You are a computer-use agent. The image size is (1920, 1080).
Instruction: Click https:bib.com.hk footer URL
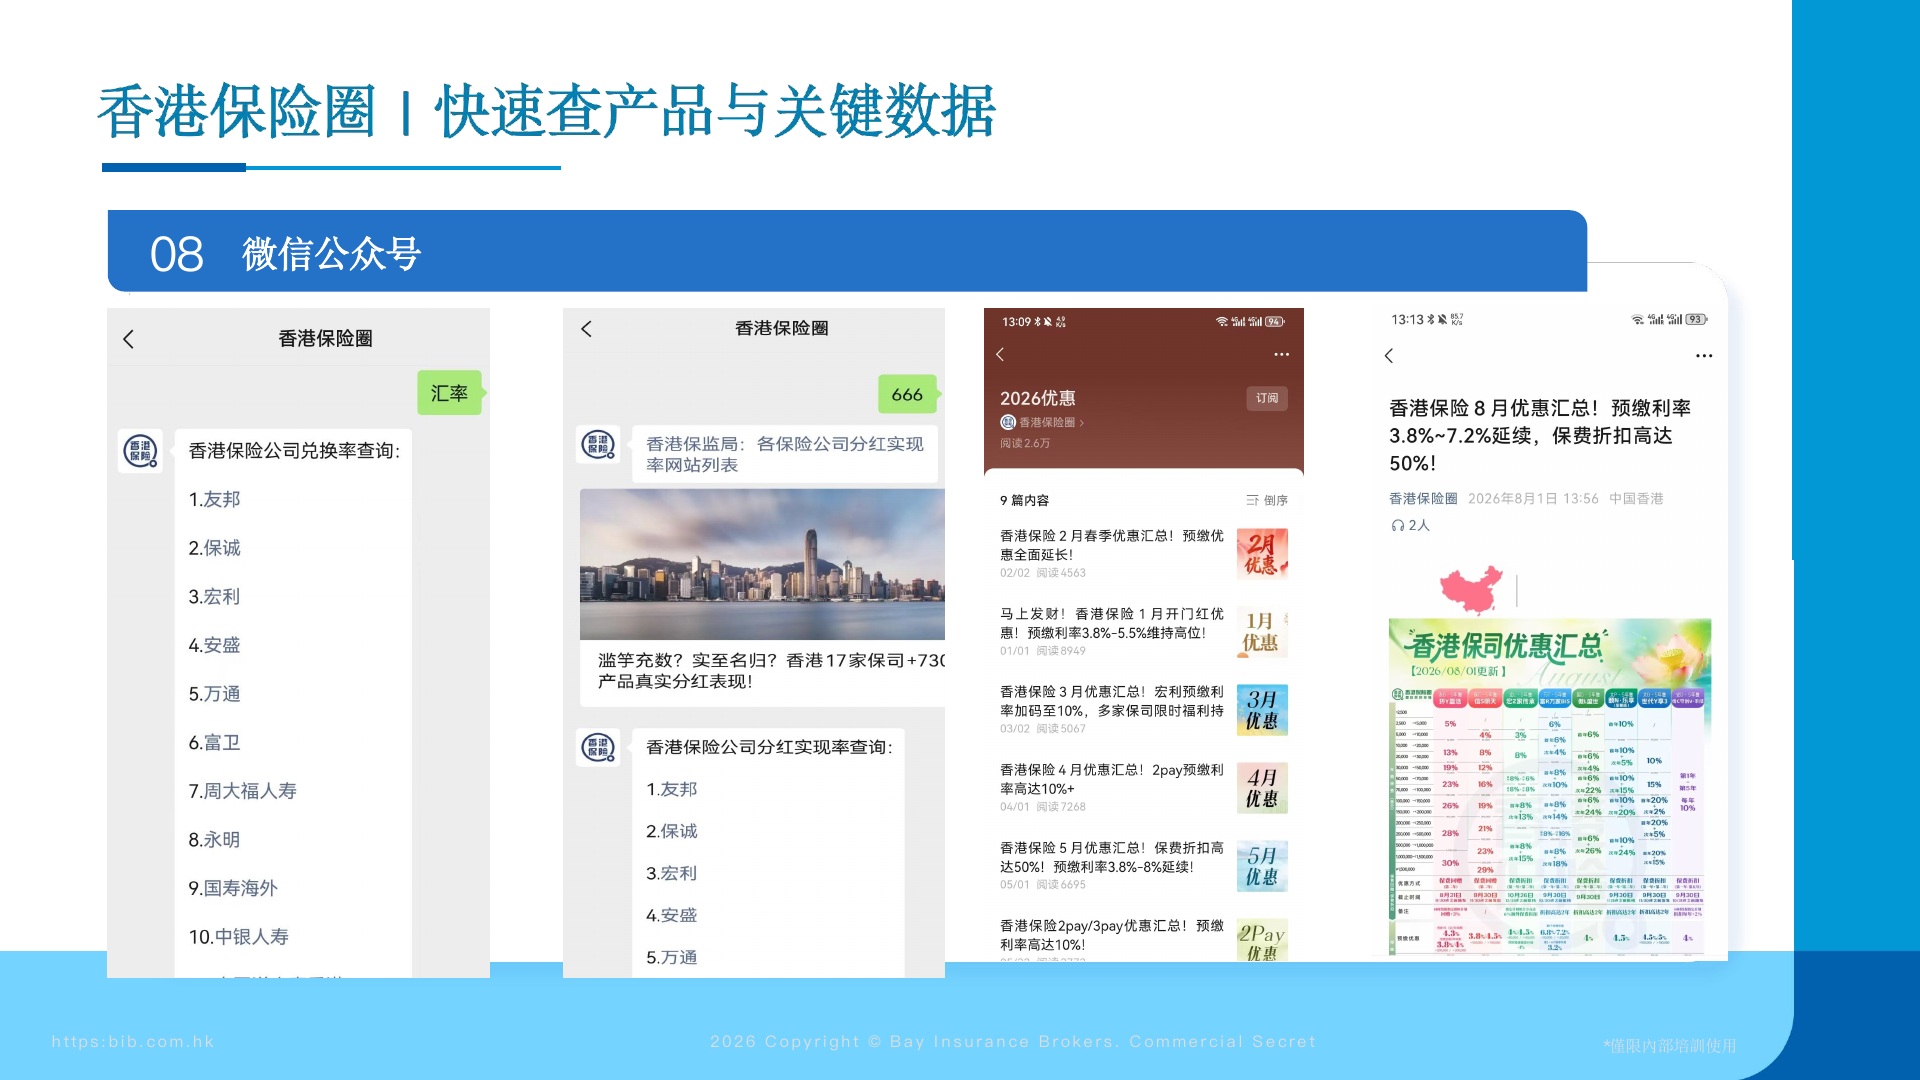pyautogui.click(x=133, y=1041)
